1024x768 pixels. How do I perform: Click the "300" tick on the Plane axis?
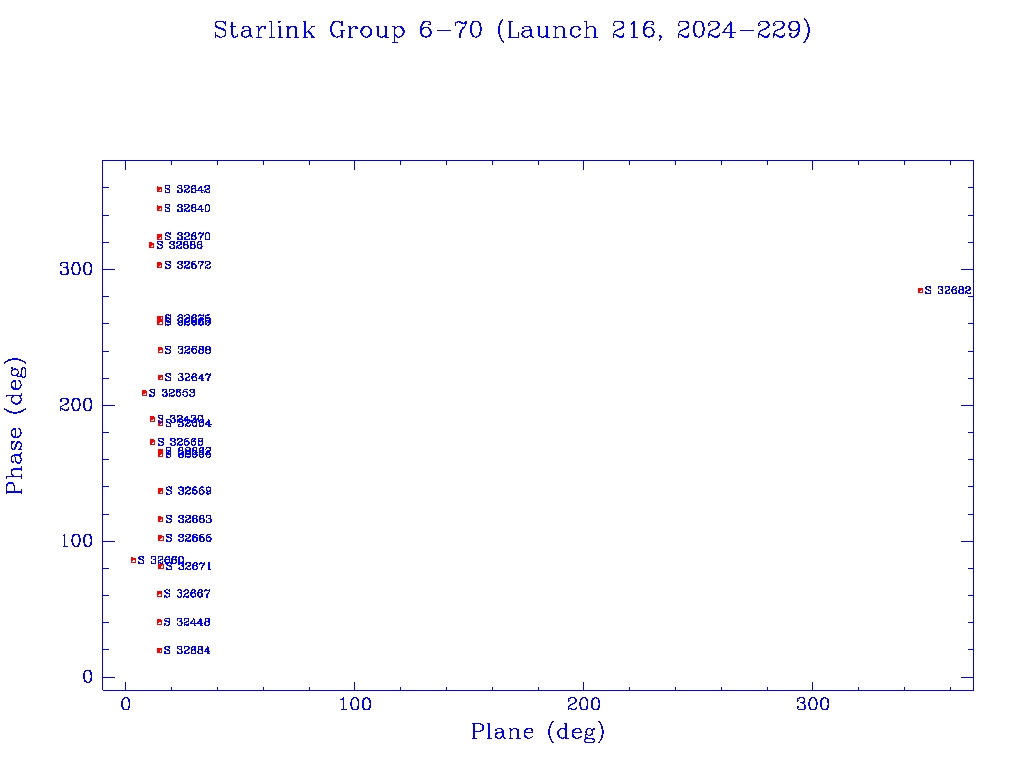pyautogui.click(x=812, y=704)
